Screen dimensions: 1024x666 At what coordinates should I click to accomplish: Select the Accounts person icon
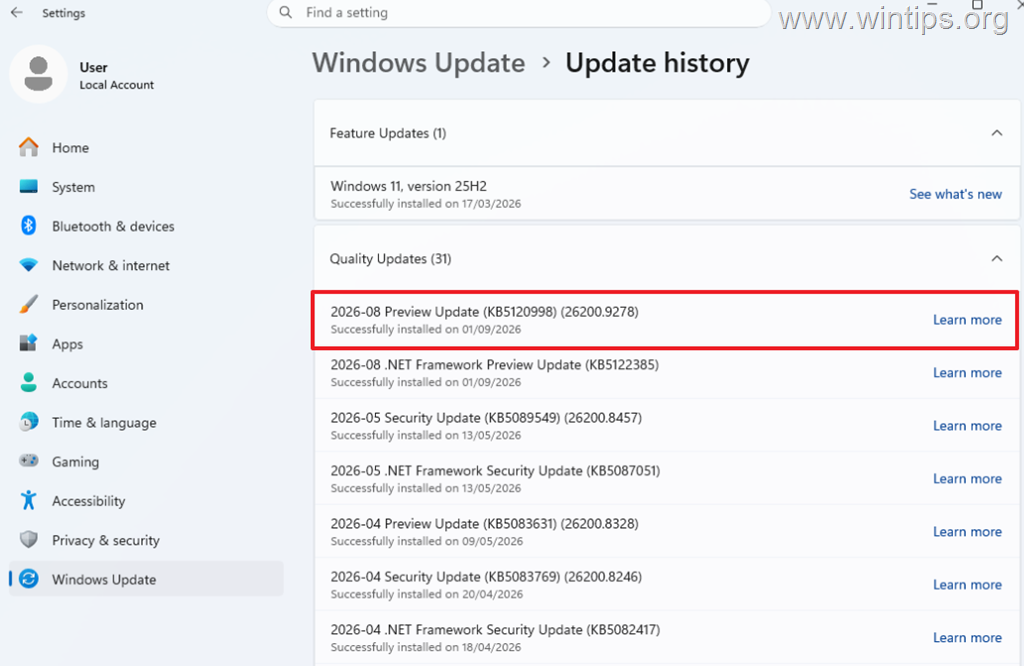tap(28, 383)
